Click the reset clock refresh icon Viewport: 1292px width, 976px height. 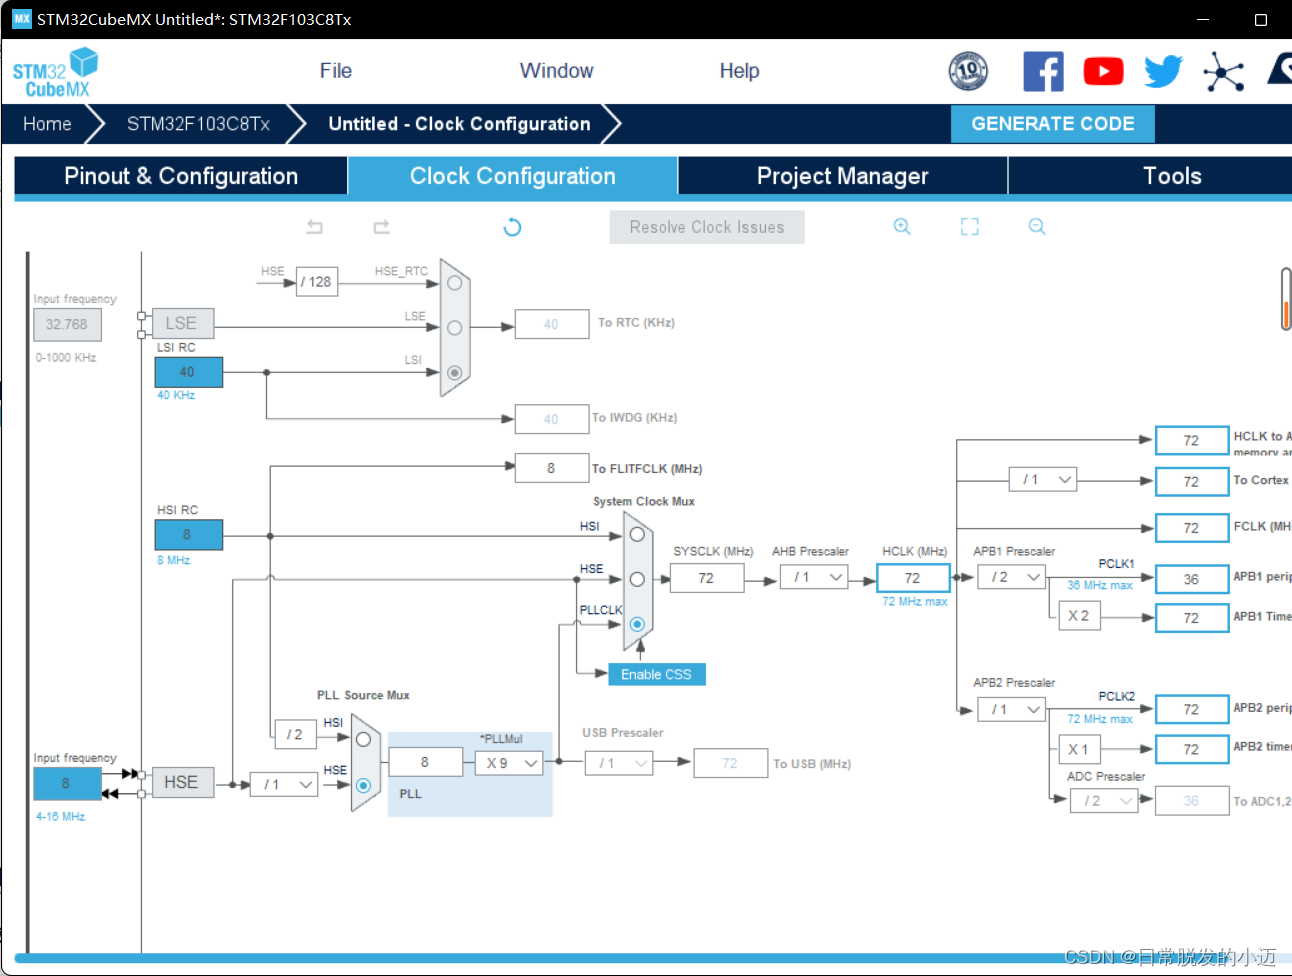click(512, 227)
